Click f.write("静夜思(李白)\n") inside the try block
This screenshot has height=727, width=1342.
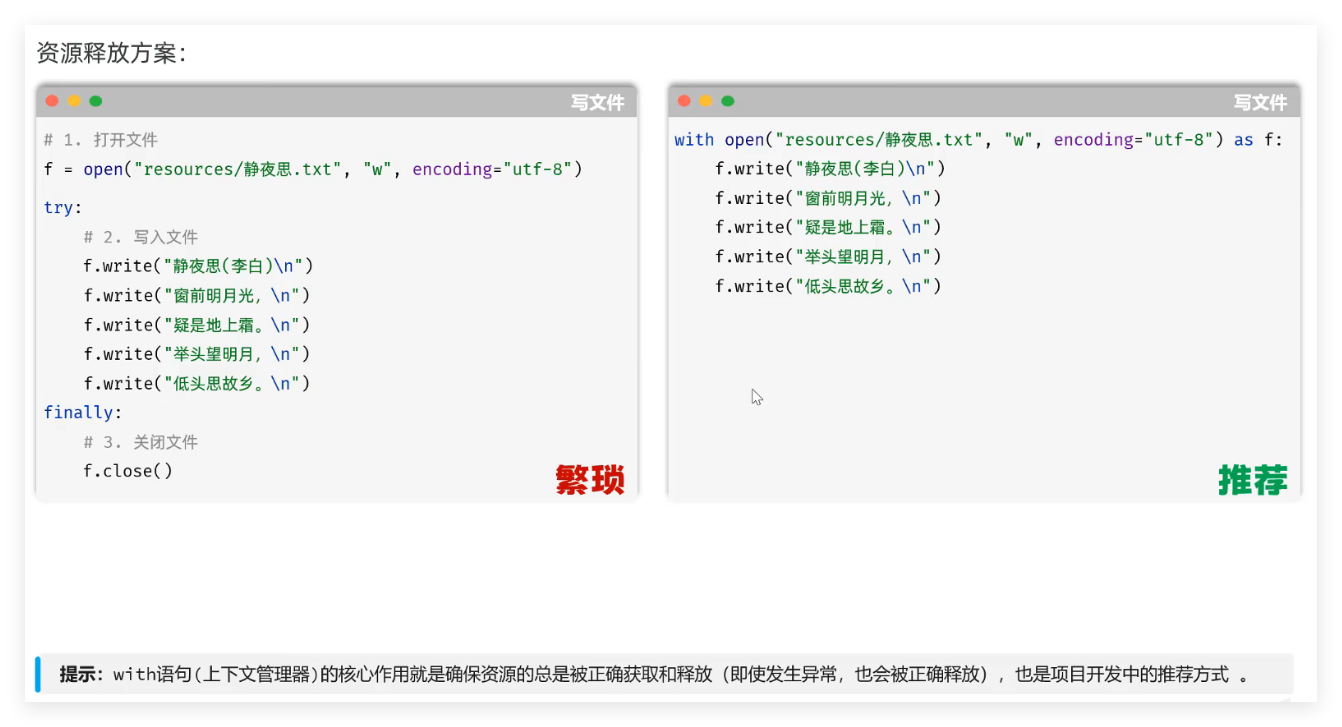199,266
